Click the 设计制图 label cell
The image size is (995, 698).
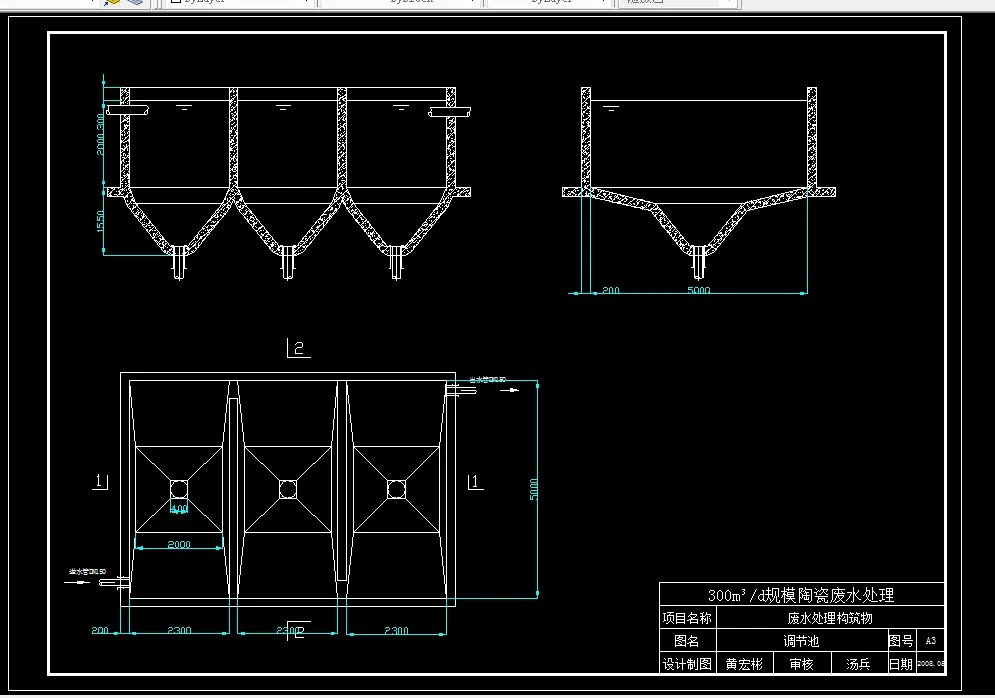click(688, 664)
